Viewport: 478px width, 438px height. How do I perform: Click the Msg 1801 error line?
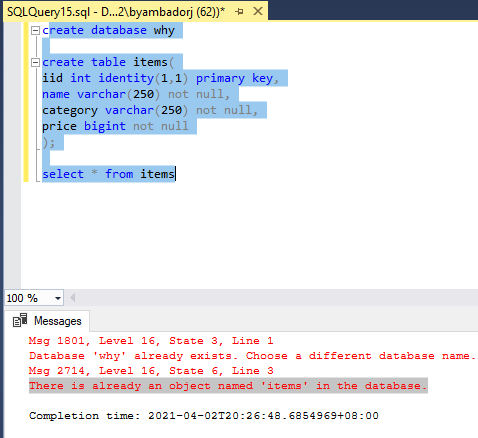coord(151,341)
